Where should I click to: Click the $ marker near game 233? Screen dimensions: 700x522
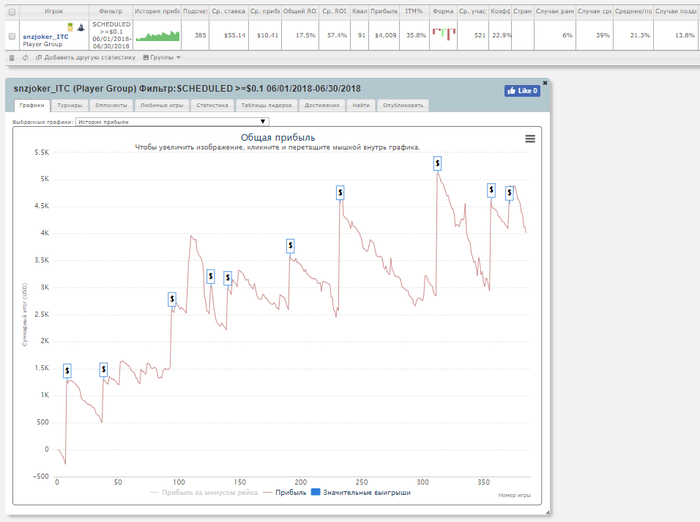click(340, 193)
